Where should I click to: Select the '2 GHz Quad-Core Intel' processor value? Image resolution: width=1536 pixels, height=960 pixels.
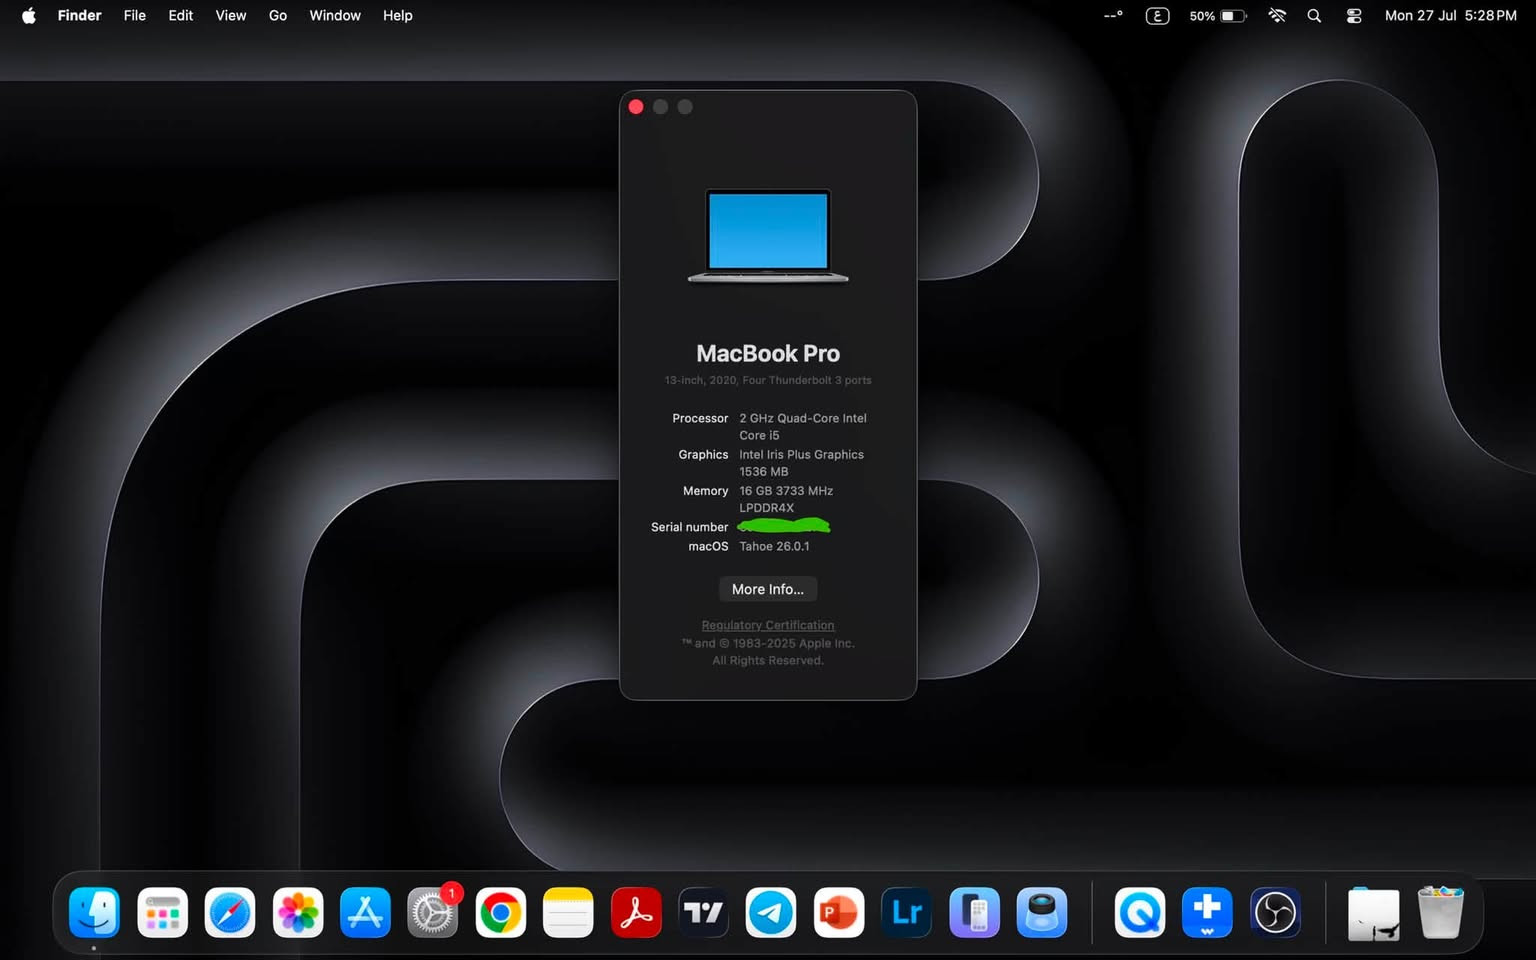803,418
